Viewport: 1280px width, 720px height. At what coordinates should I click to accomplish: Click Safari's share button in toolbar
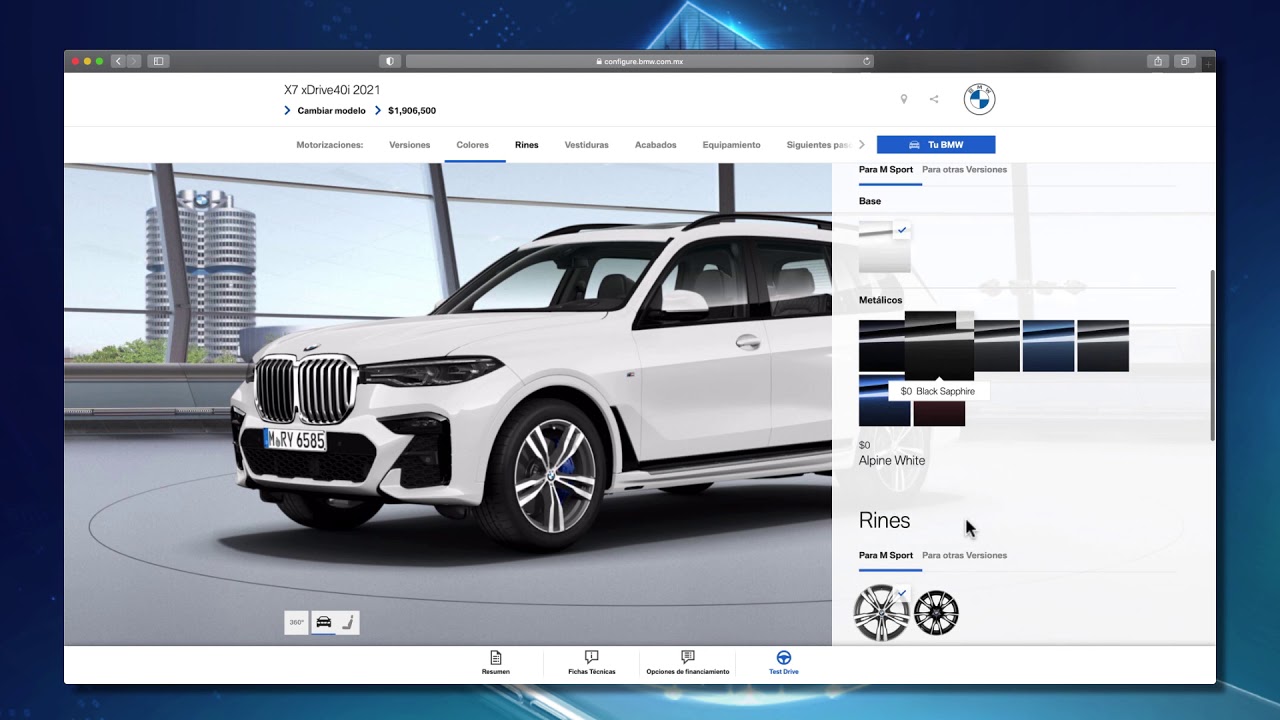[1158, 61]
